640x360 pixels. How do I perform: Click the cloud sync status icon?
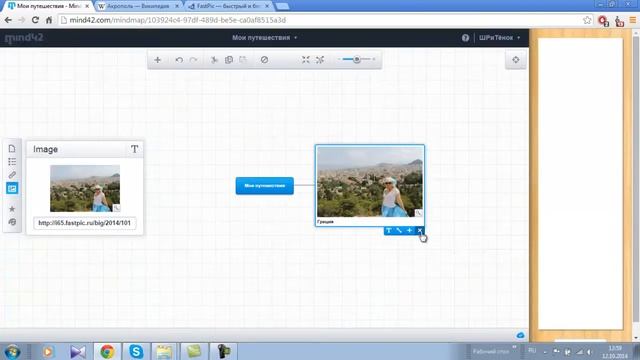pyautogui.click(x=520, y=335)
